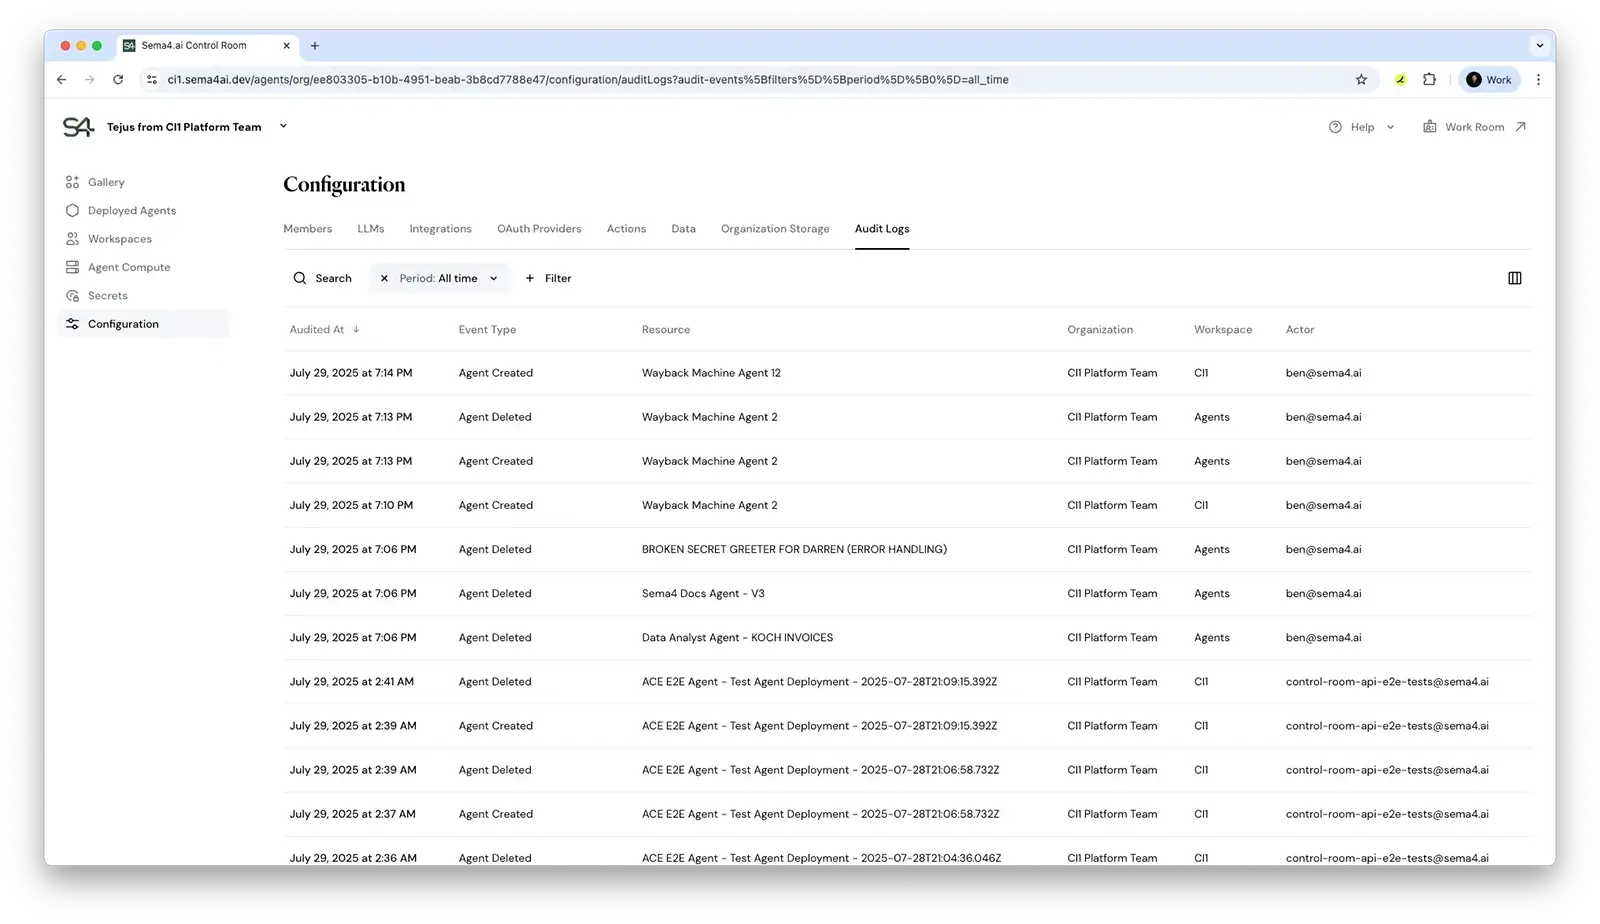Open the Gallery section in sidebar
This screenshot has width=1600, height=924.
(106, 182)
